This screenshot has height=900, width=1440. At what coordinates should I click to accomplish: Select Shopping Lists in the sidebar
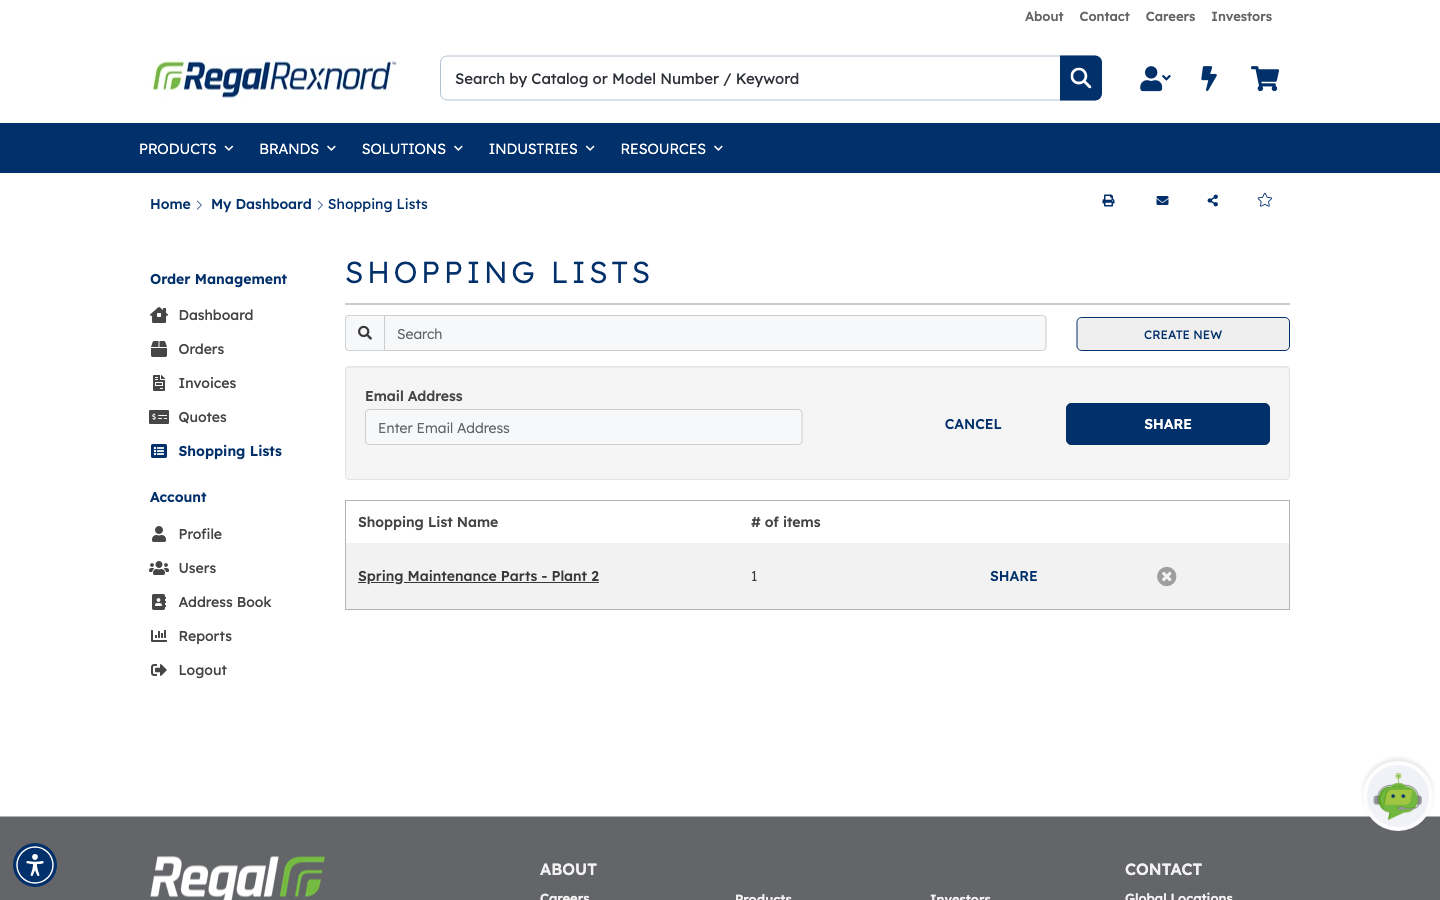pos(216,451)
